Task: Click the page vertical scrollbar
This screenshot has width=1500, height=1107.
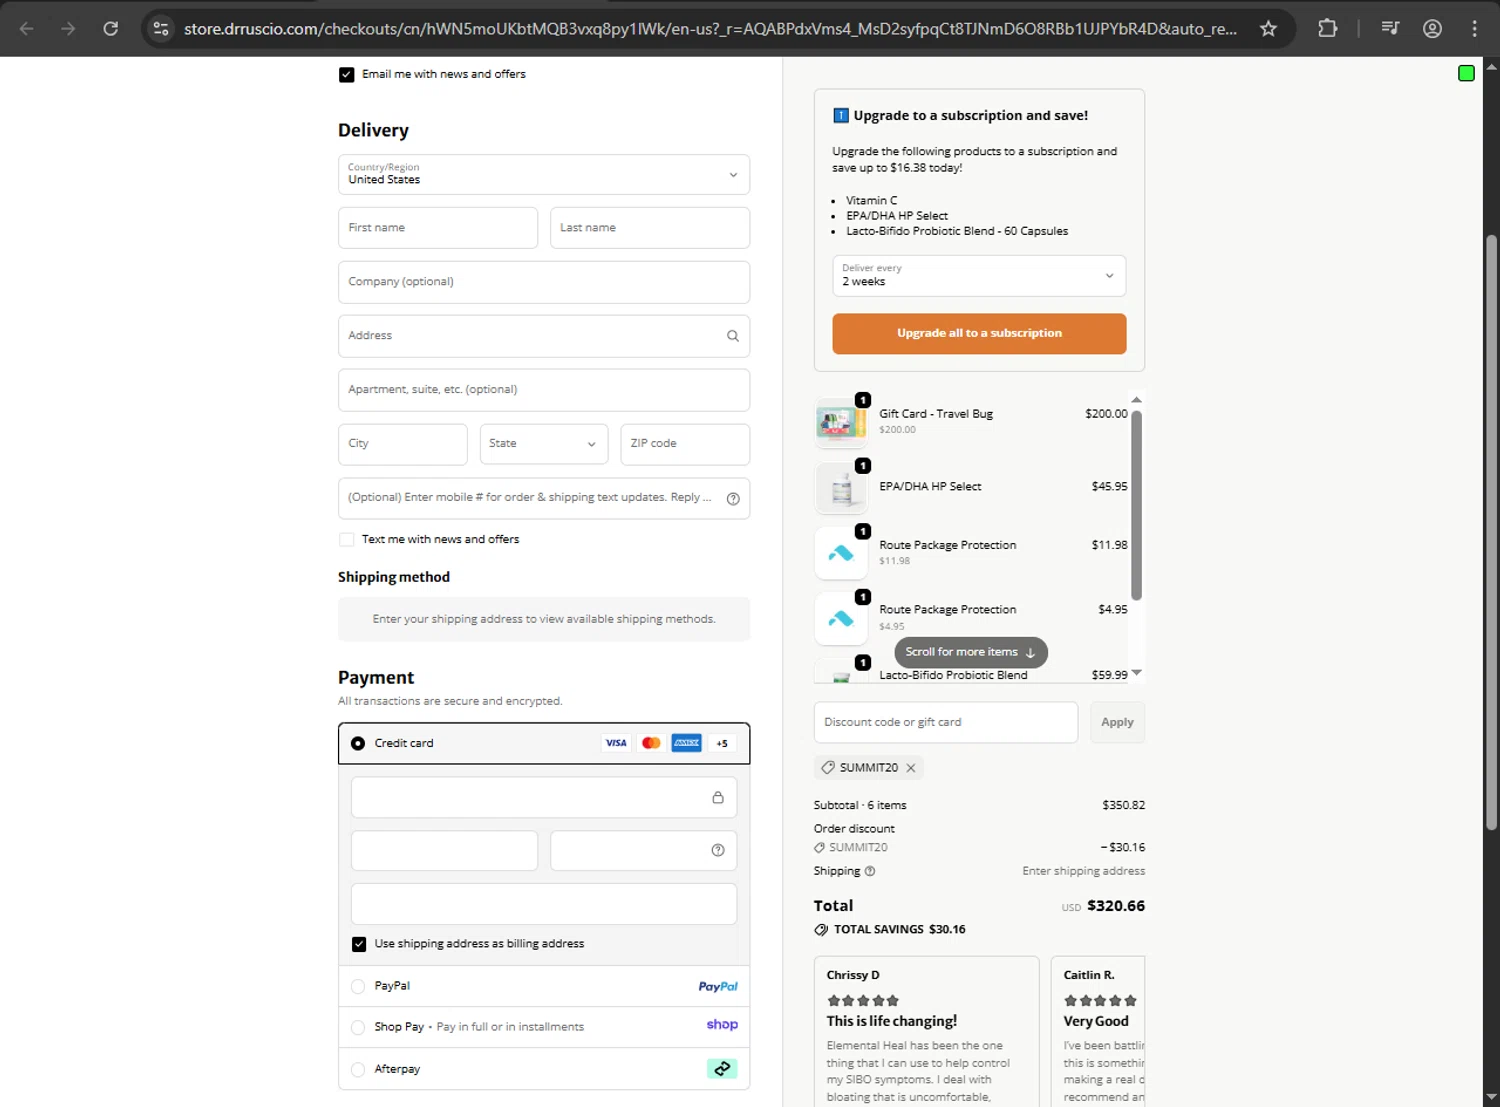Action: tap(1491, 530)
